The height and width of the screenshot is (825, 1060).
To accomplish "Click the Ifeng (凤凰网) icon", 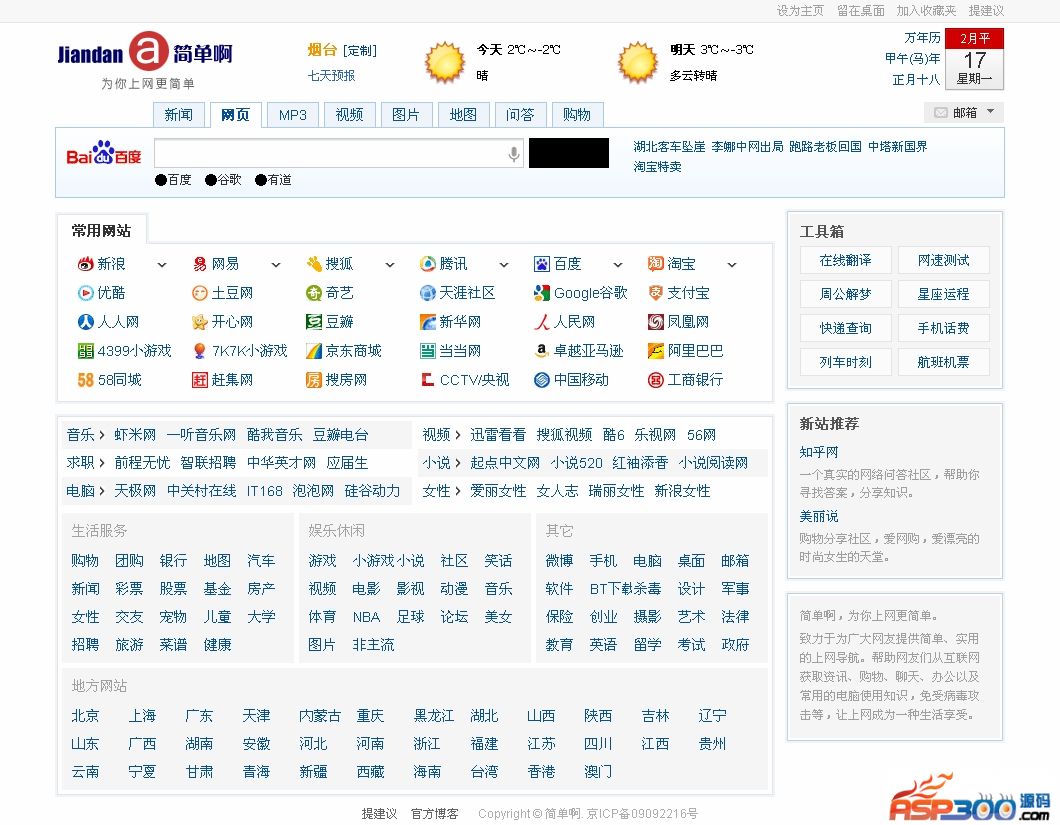I will click(x=655, y=322).
